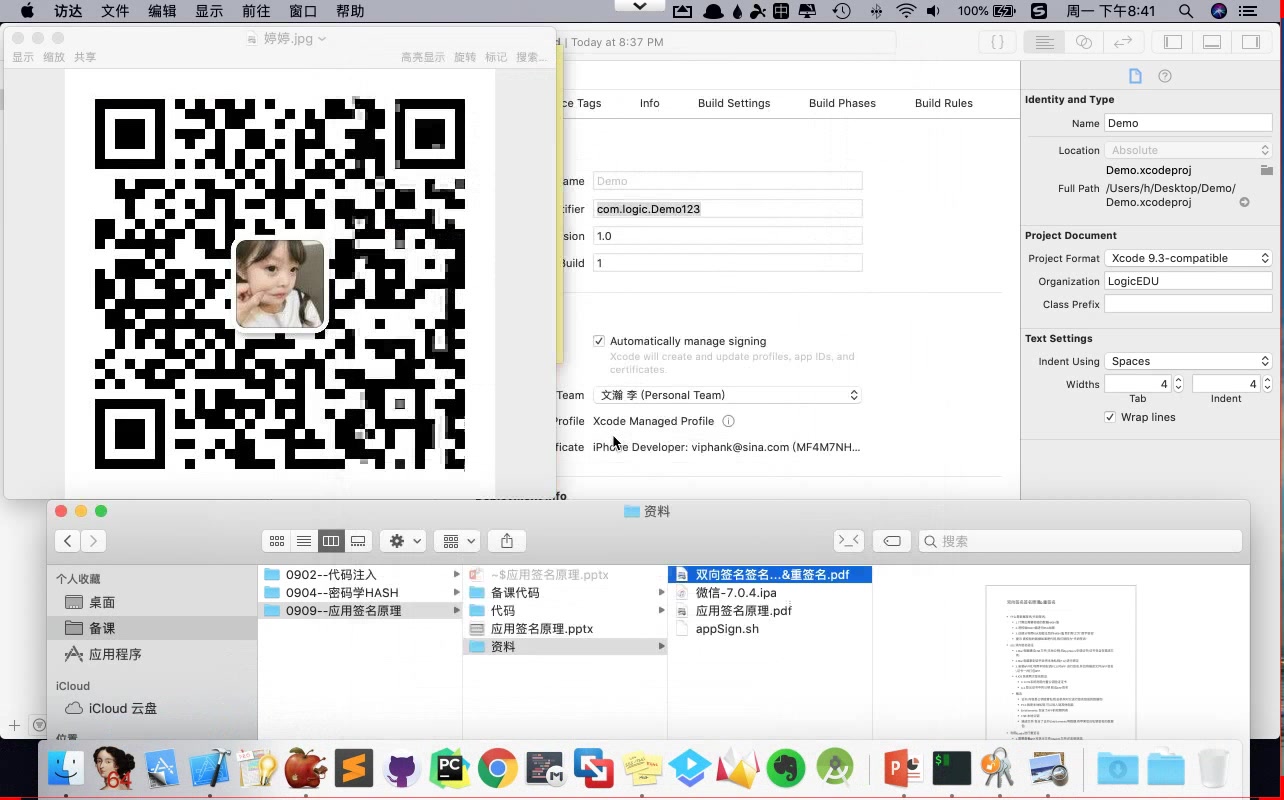Toggle Wrap lines checkbox
The width and height of the screenshot is (1284, 800).
pyautogui.click(x=1110, y=417)
